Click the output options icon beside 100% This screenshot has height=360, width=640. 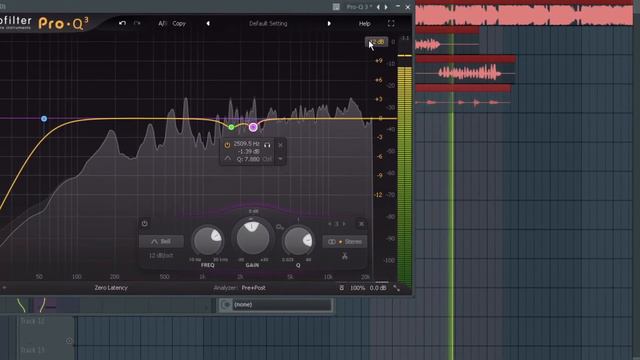coord(342,288)
